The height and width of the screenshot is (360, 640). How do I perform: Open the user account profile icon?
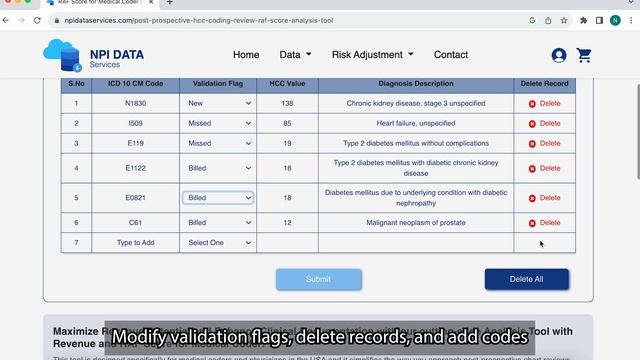(559, 55)
